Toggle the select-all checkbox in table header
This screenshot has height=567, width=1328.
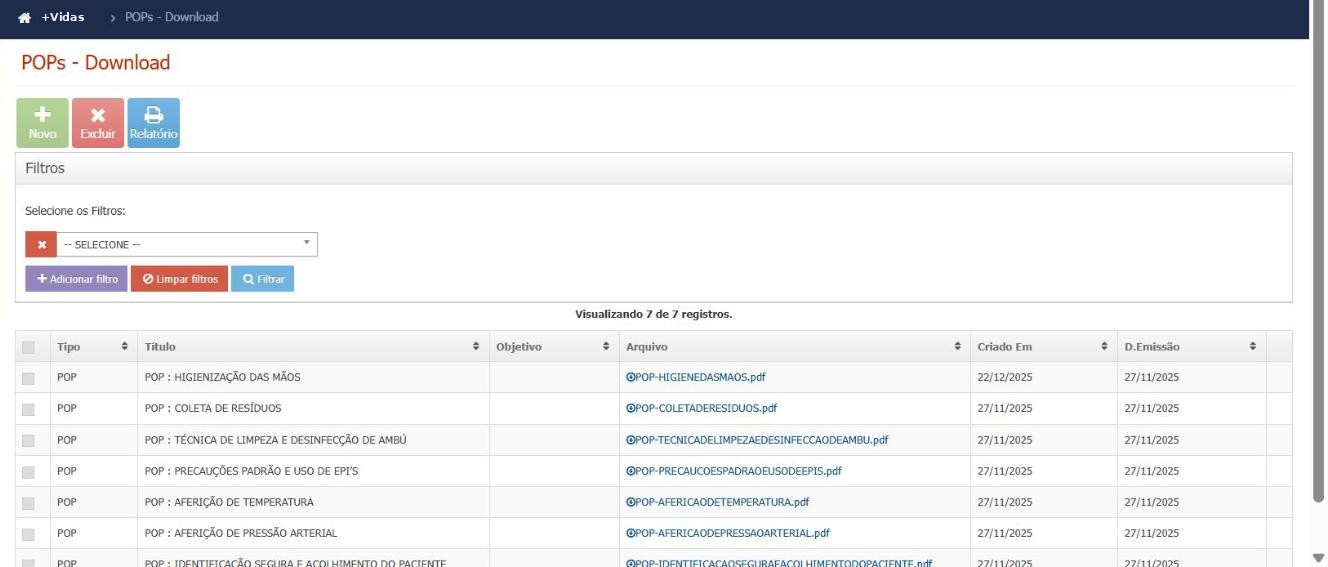pyautogui.click(x=28, y=347)
